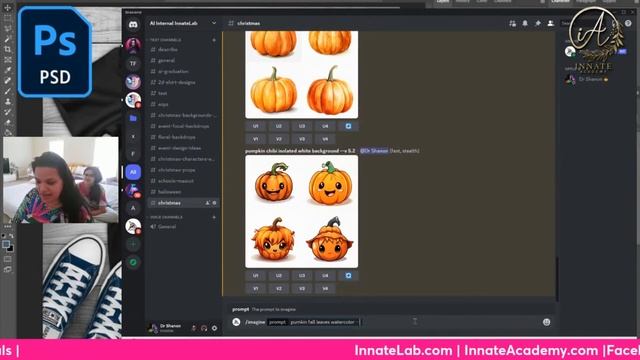Open emoji picker in message bar
This screenshot has height=360, width=640.
pyautogui.click(x=547, y=322)
